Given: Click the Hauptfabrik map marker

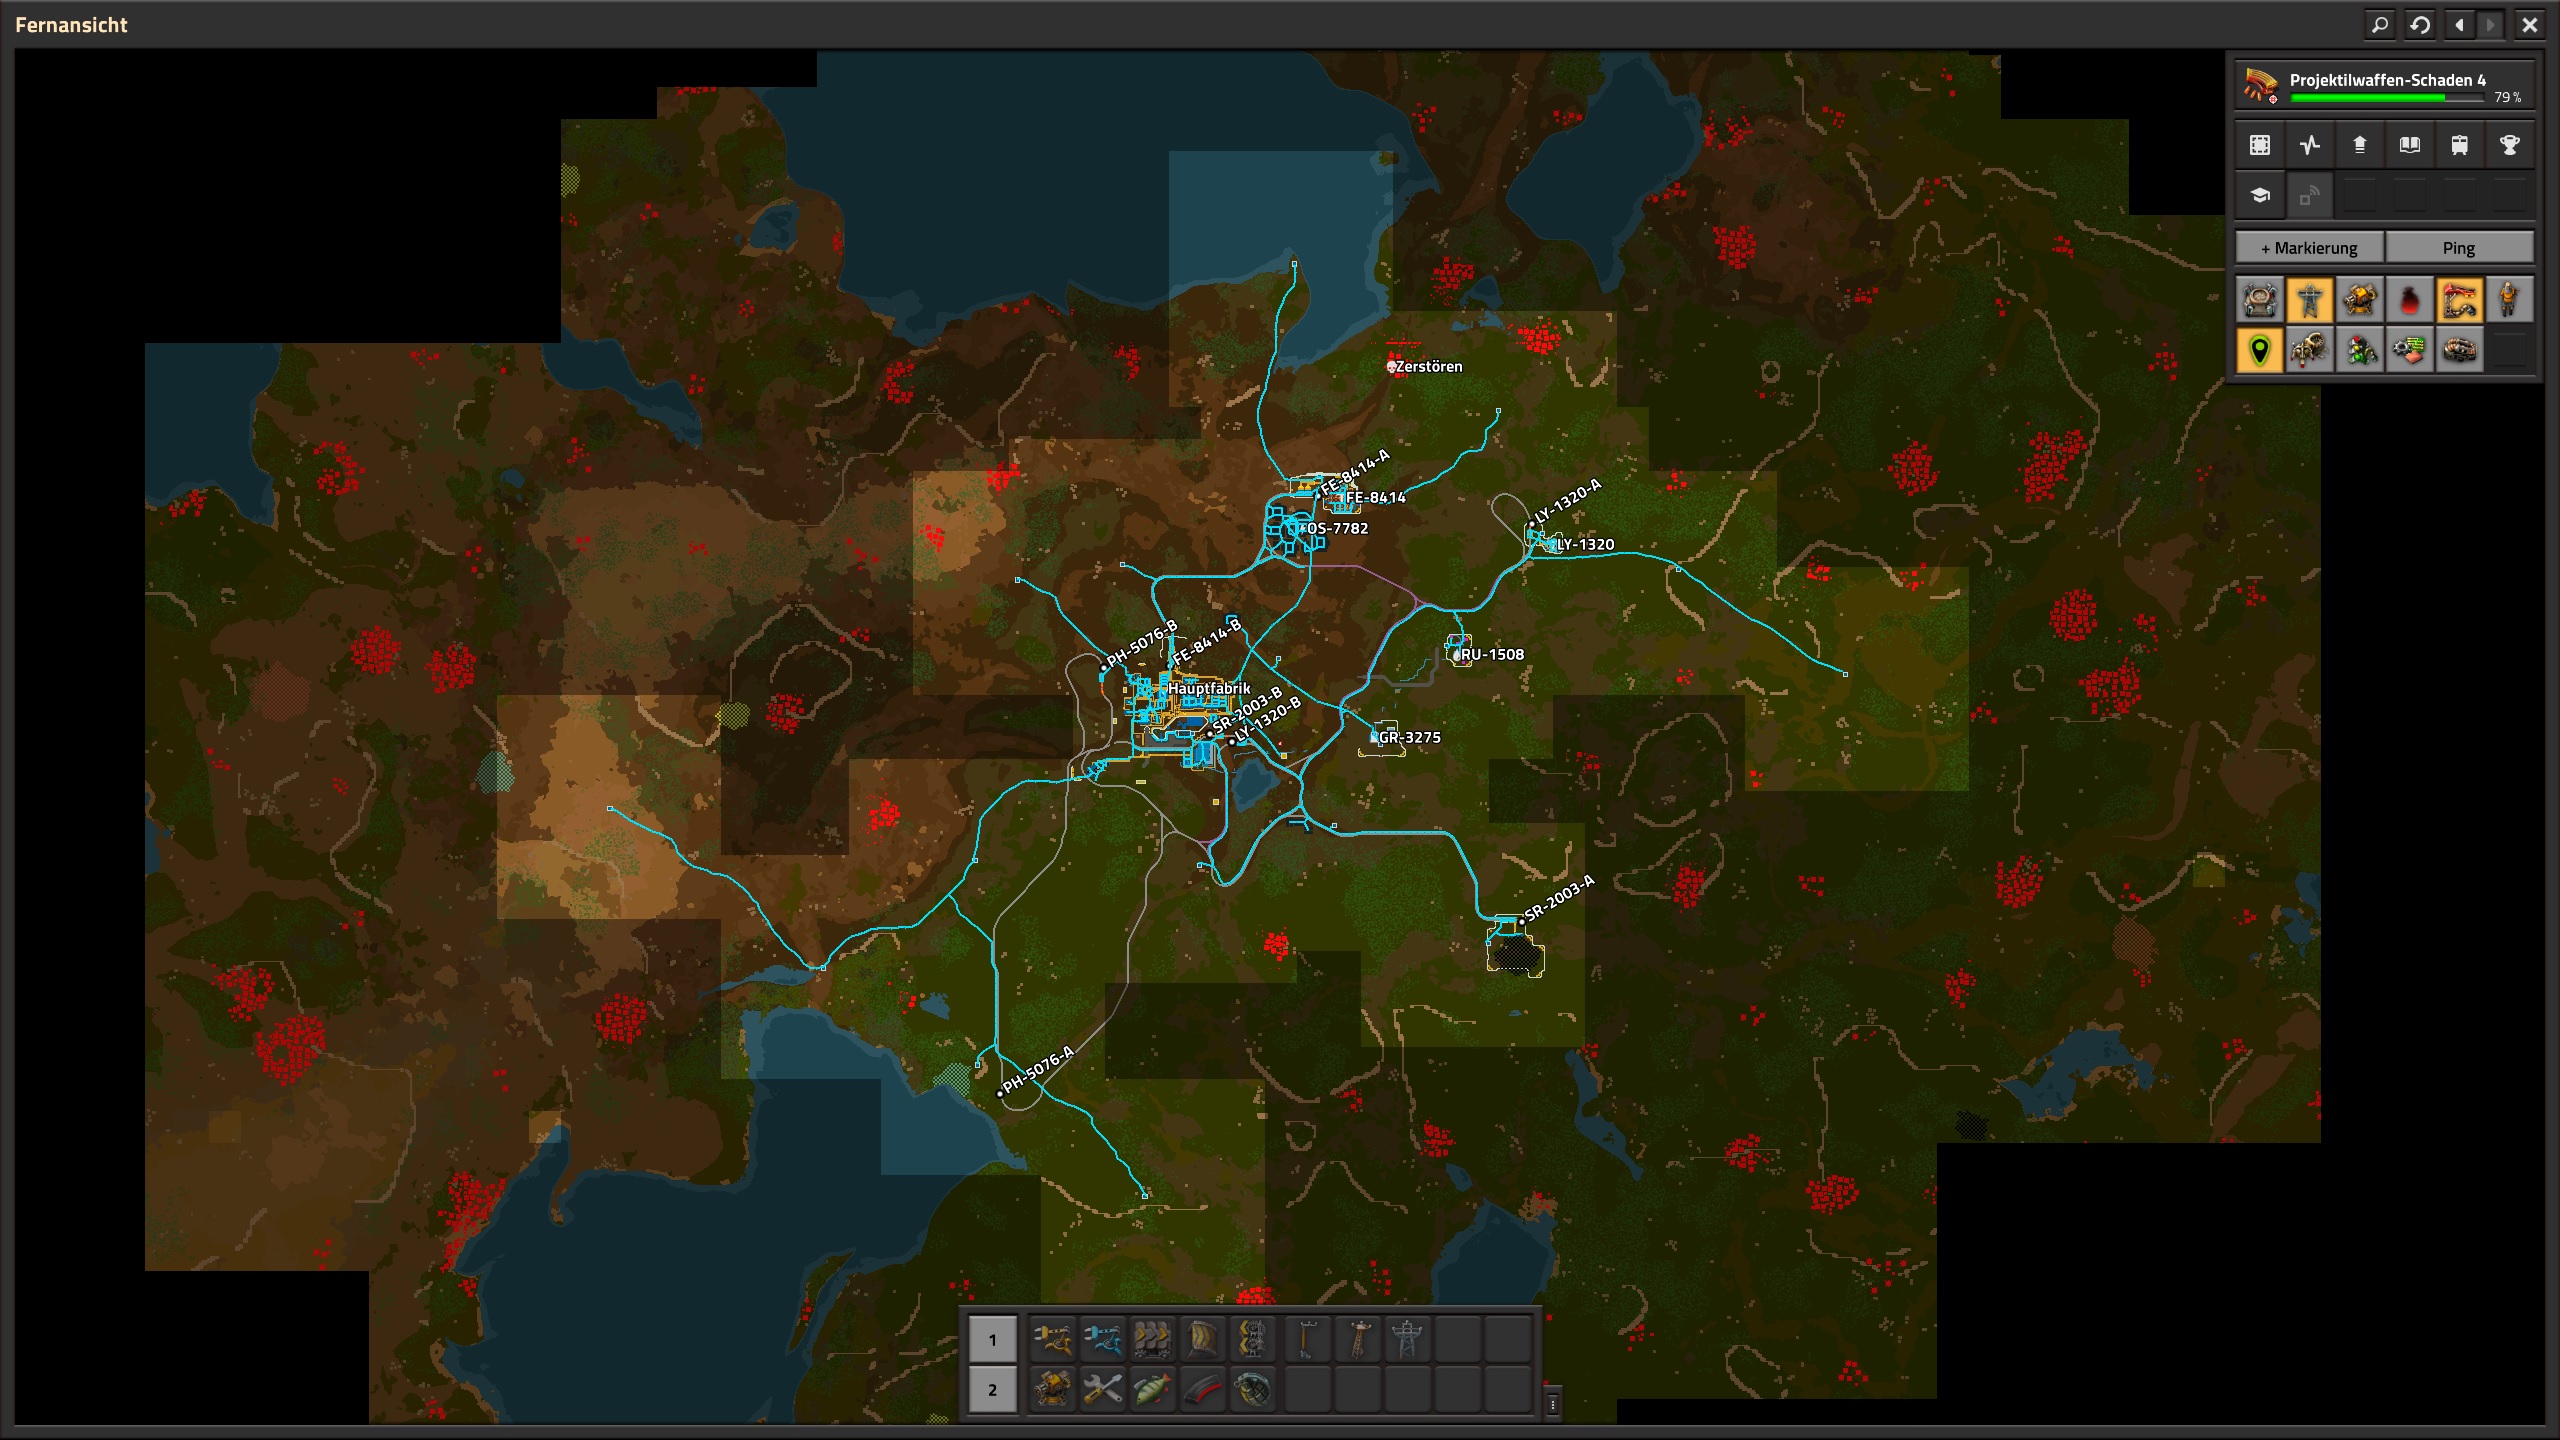Looking at the screenshot, I should point(1208,688).
